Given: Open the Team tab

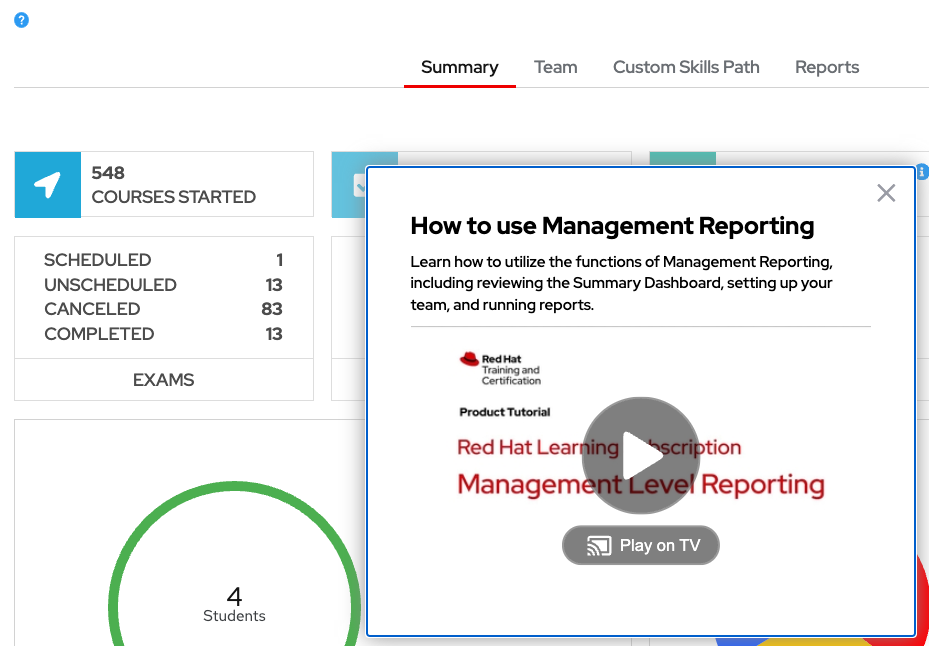Looking at the screenshot, I should pyautogui.click(x=555, y=67).
